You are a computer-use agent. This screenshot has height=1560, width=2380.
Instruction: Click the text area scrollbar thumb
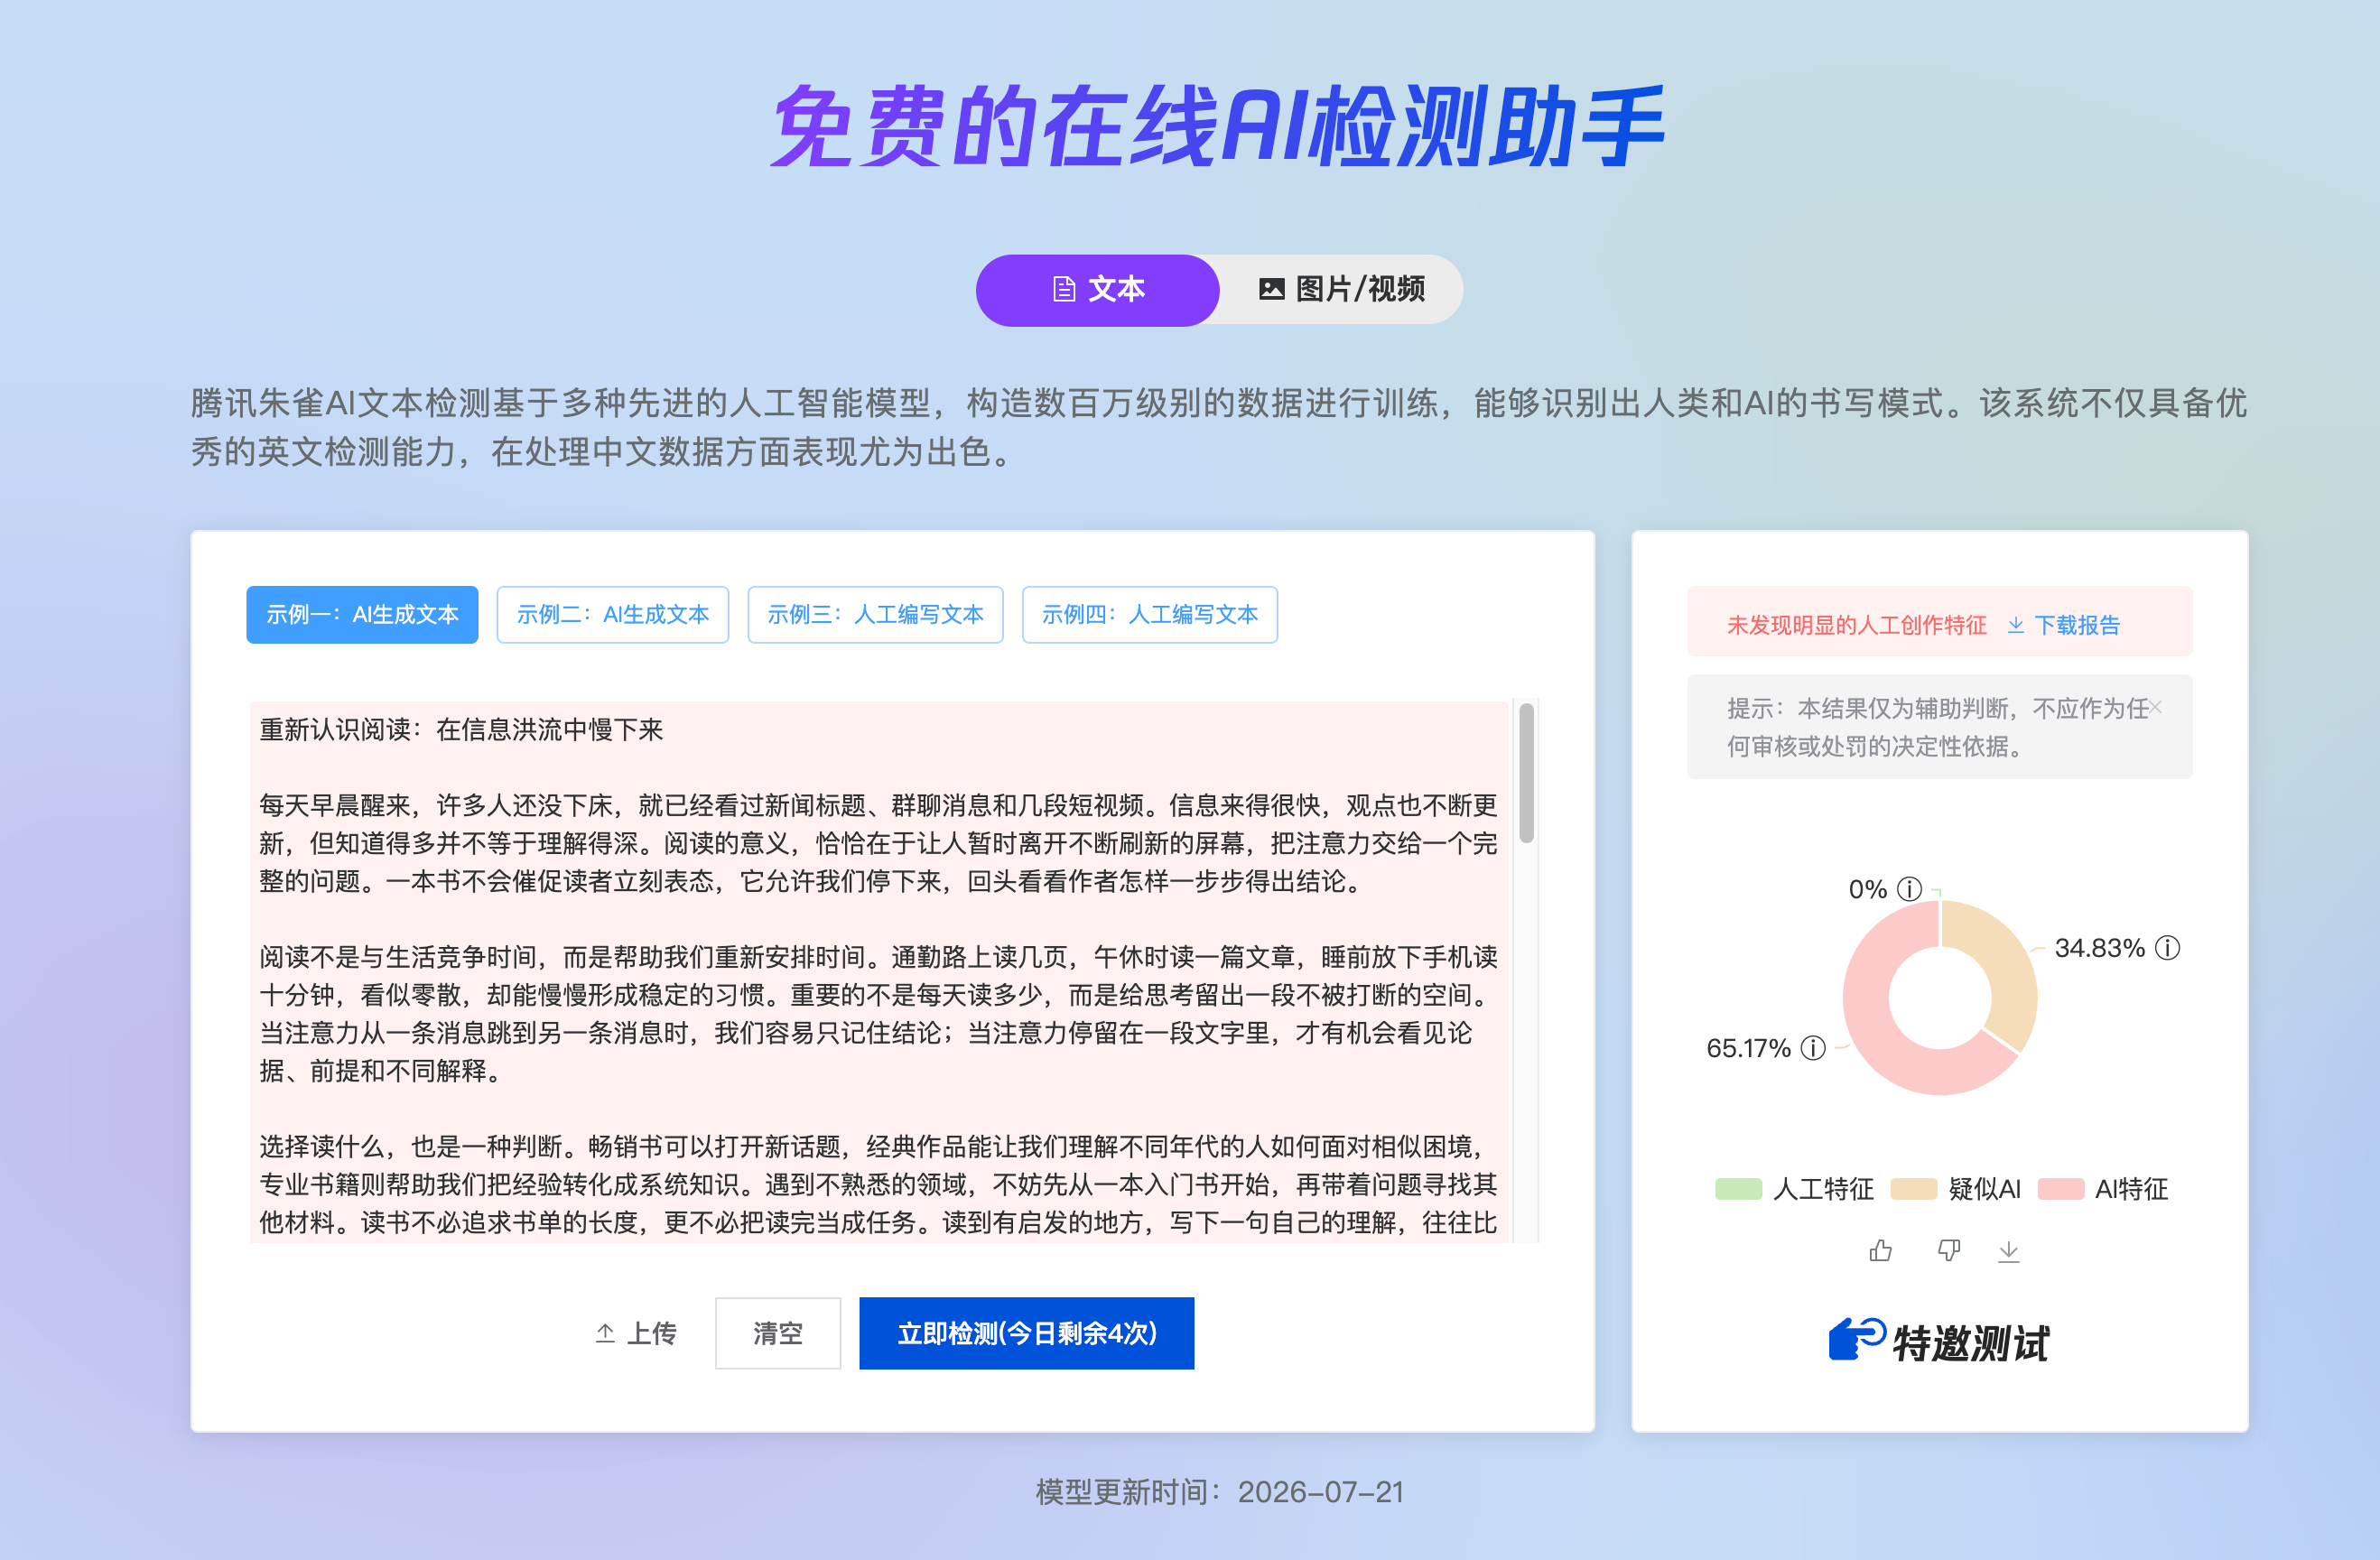(1526, 773)
